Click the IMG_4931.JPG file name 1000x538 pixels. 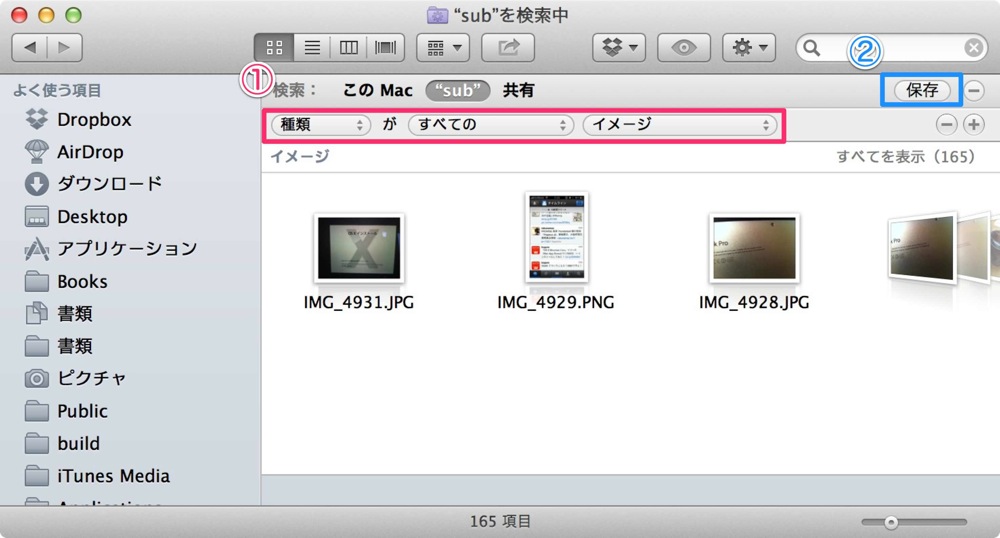tap(359, 302)
